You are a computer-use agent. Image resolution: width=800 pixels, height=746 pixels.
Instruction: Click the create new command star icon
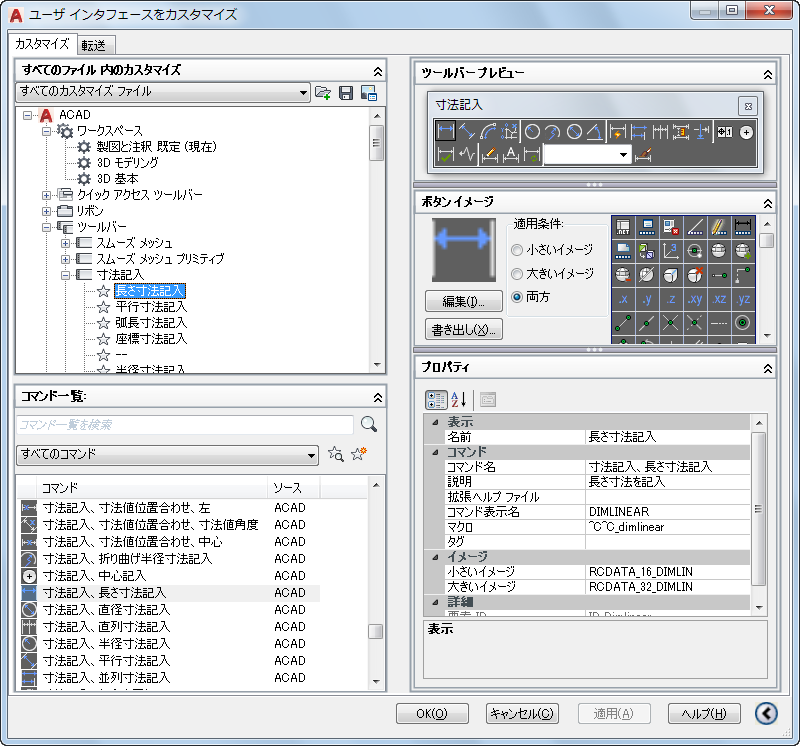[359, 454]
